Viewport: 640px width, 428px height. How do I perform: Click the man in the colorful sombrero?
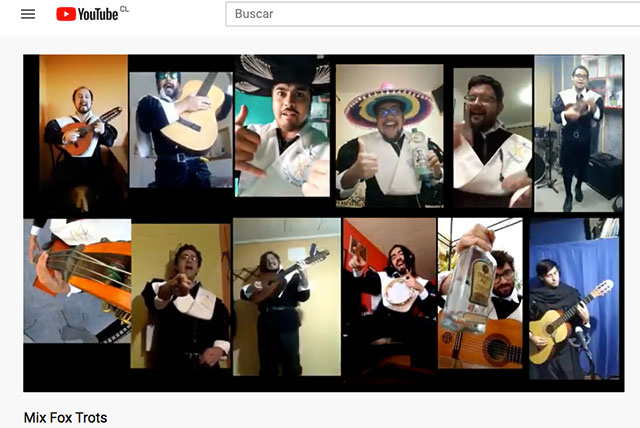click(x=389, y=128)
